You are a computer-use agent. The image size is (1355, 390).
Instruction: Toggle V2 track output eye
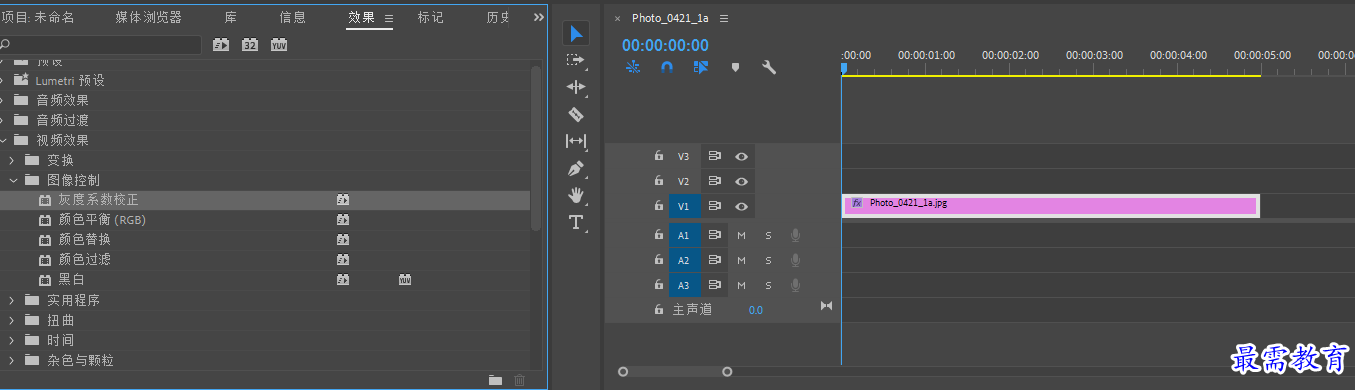tap(741, 181)
